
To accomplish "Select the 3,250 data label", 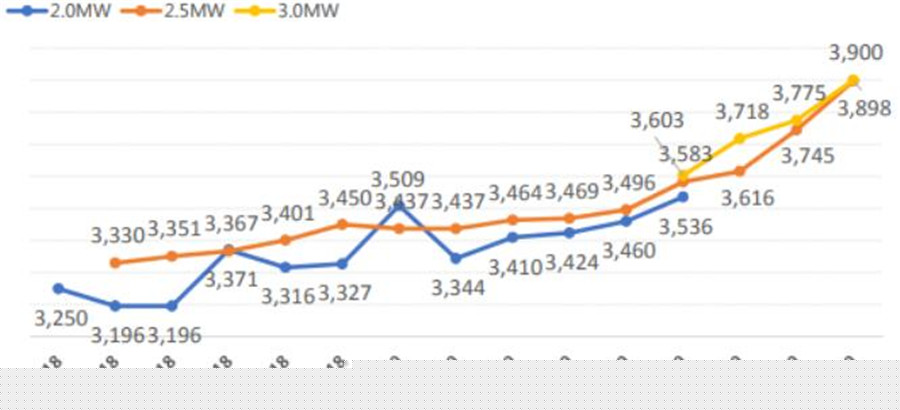I will tap(61, 318).
